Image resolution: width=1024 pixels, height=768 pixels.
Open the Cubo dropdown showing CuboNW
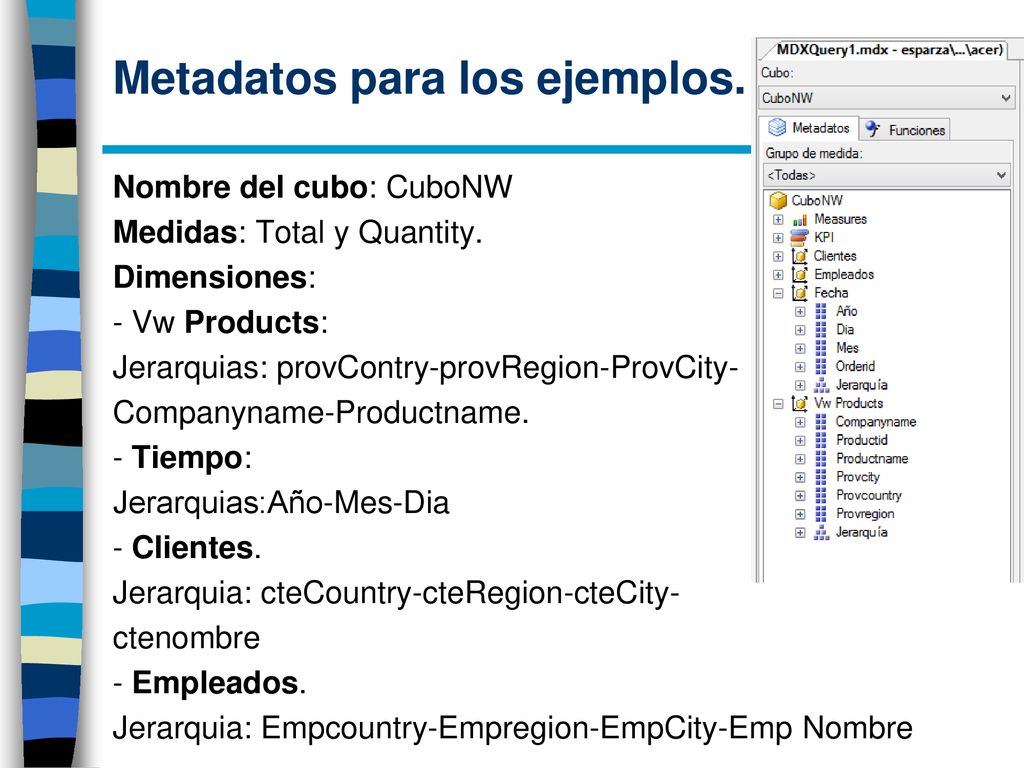[886, 98]
